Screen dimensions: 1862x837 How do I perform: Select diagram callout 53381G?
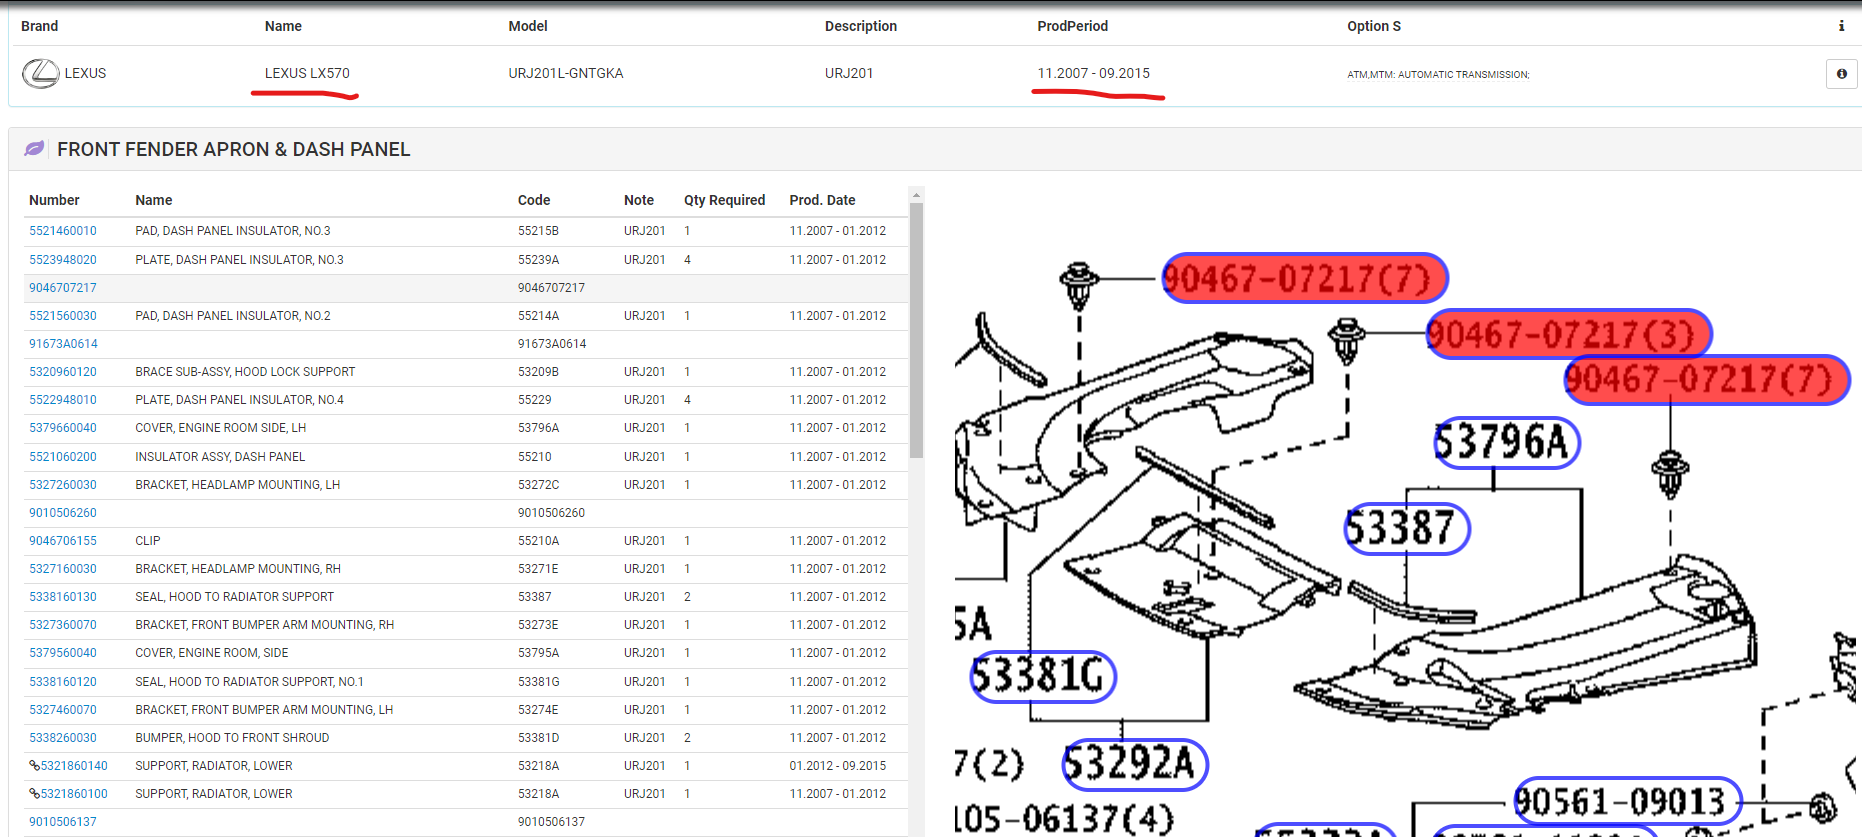pos(1043,677)
